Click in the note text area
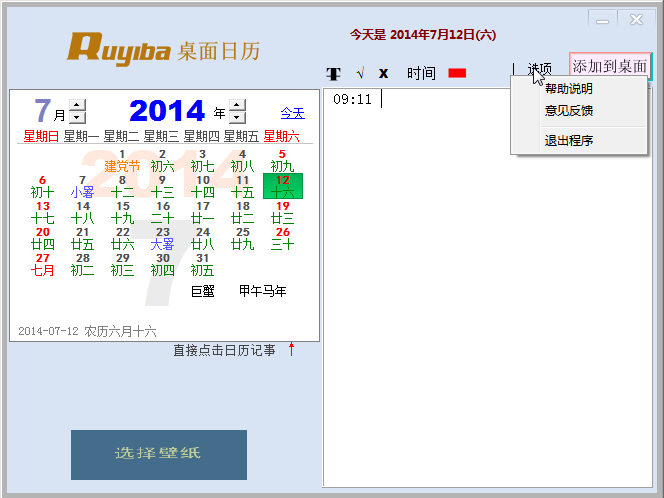The height and width of the screenshot is (498, 664). coord(487,288)
